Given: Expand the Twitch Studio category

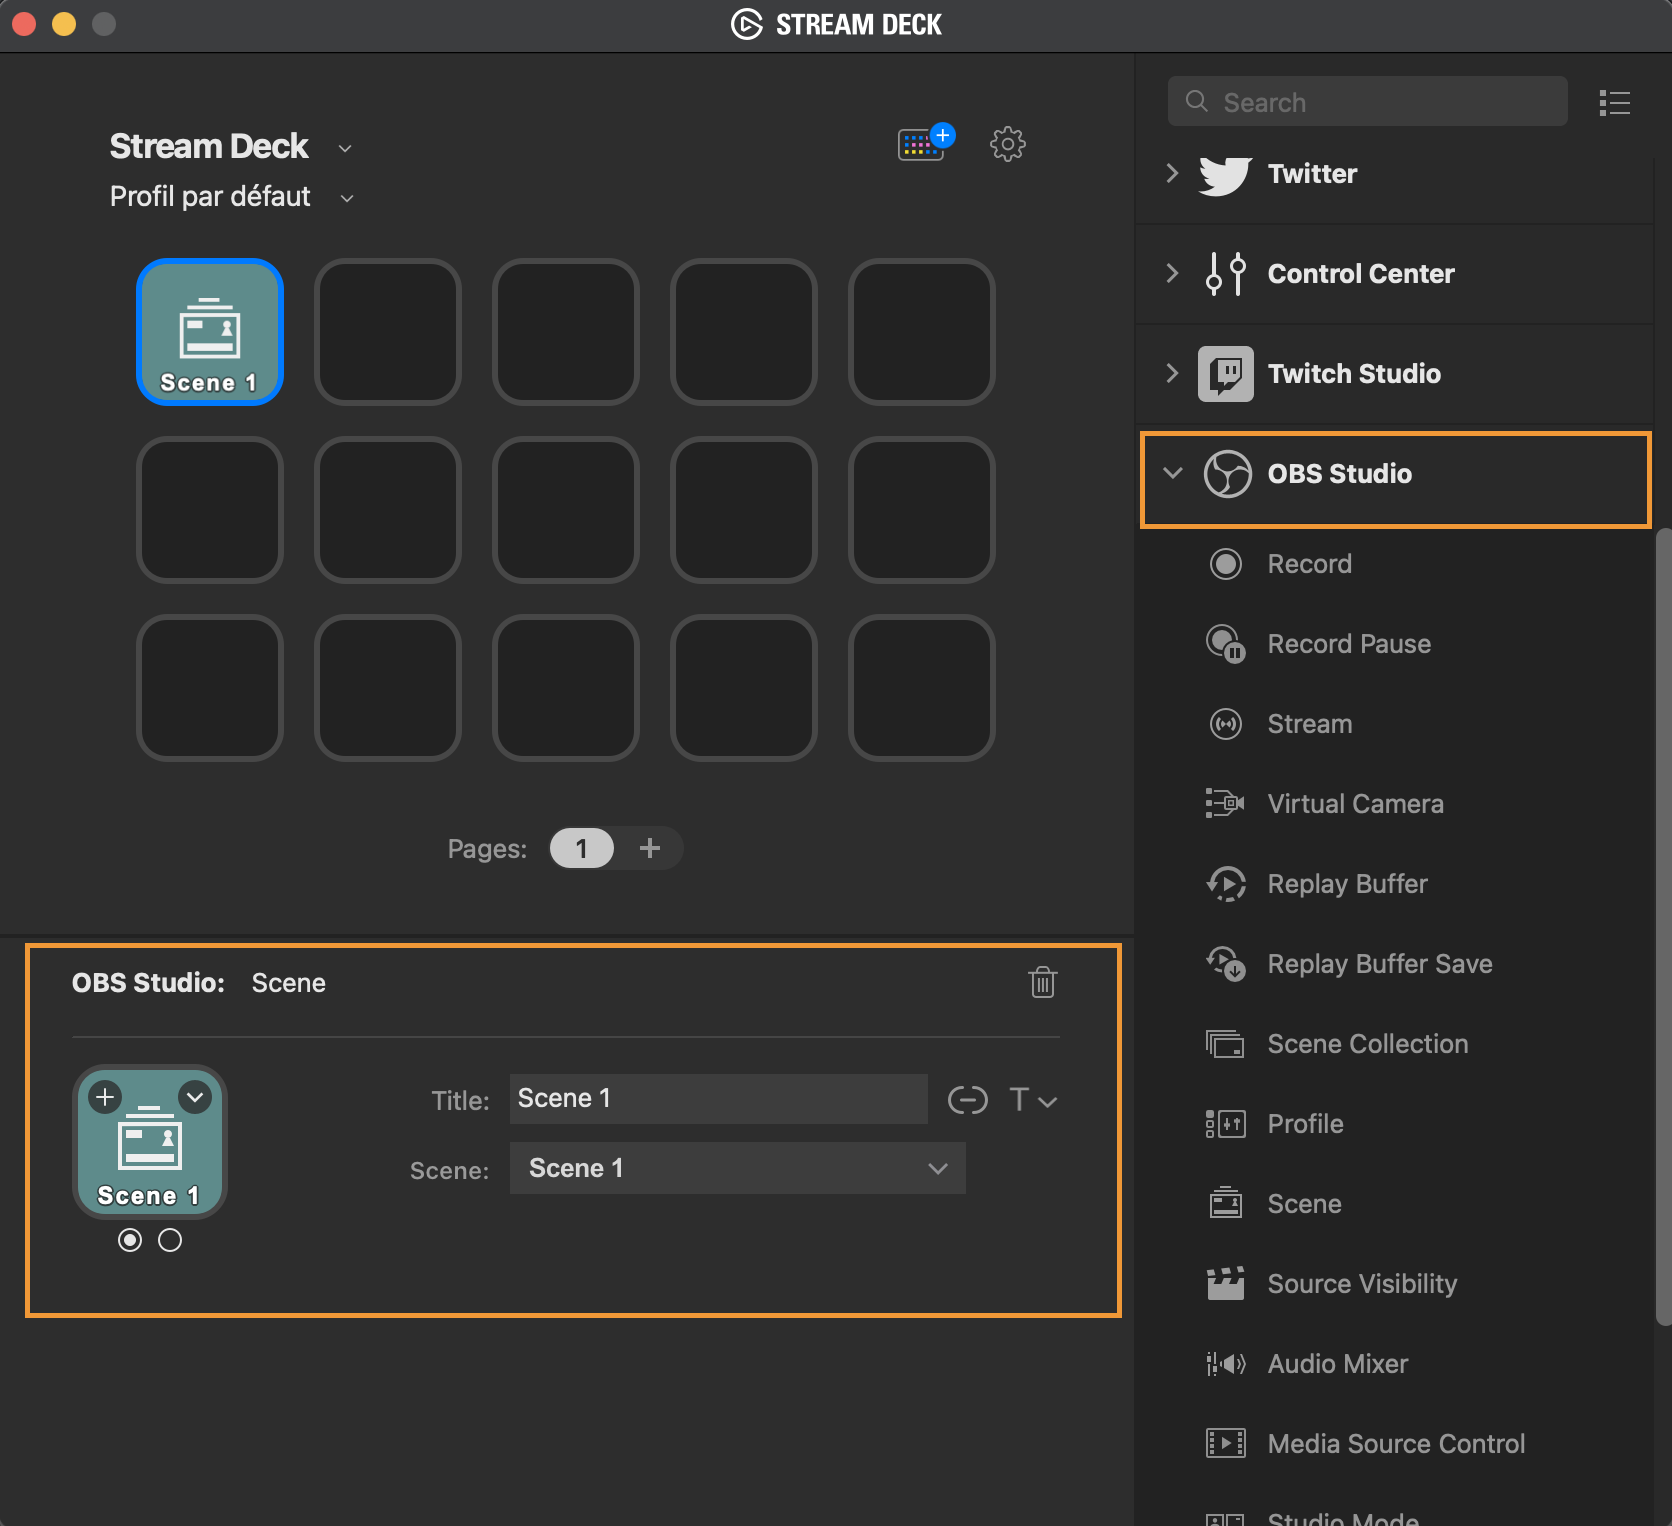Looking at the screenshot, I should pos(1173,373).
